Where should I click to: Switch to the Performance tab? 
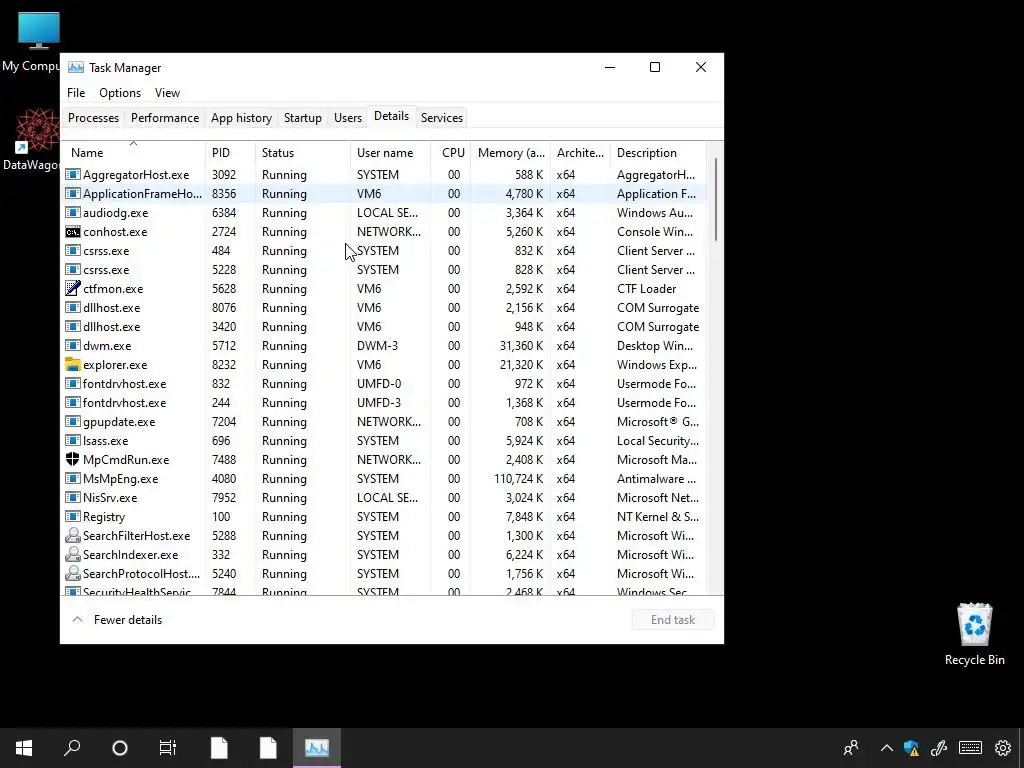pyautogui.click(x=165, y=118)
